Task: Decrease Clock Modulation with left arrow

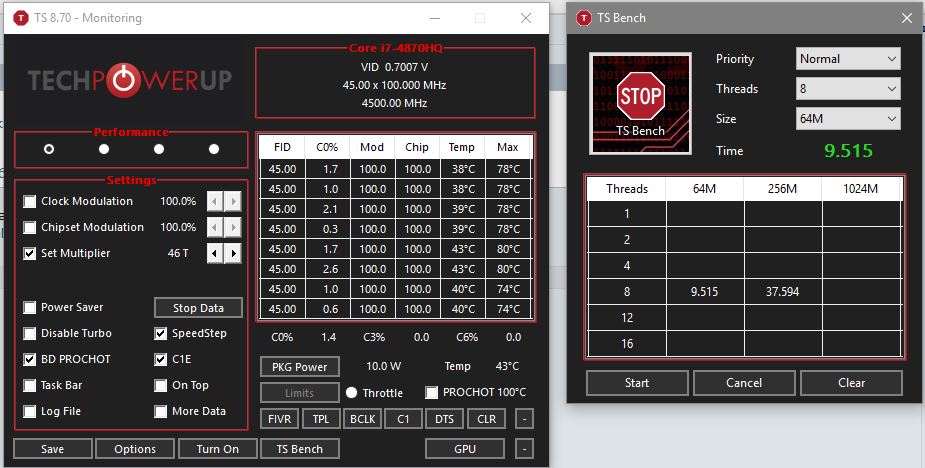Action: tap(215, 201)
